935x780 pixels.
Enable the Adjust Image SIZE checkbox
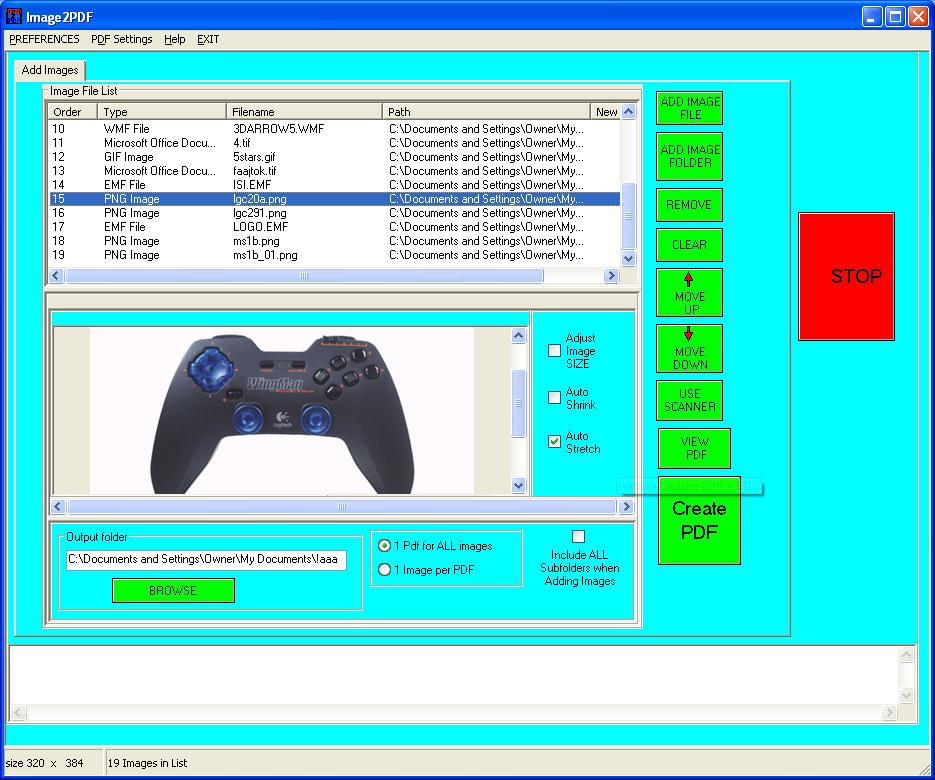[x=554, y=351]
